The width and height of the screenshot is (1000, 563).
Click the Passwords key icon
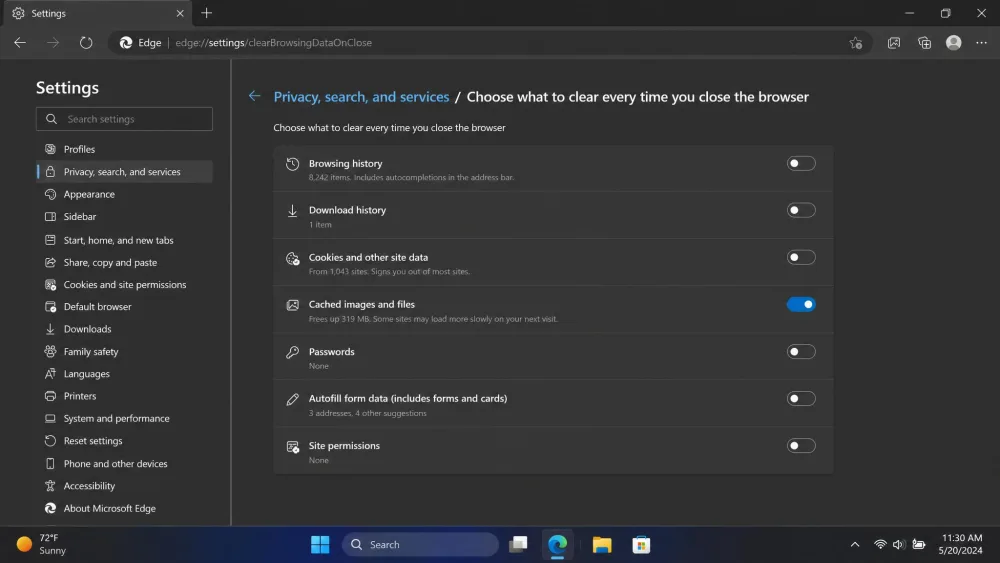[292, 352]
